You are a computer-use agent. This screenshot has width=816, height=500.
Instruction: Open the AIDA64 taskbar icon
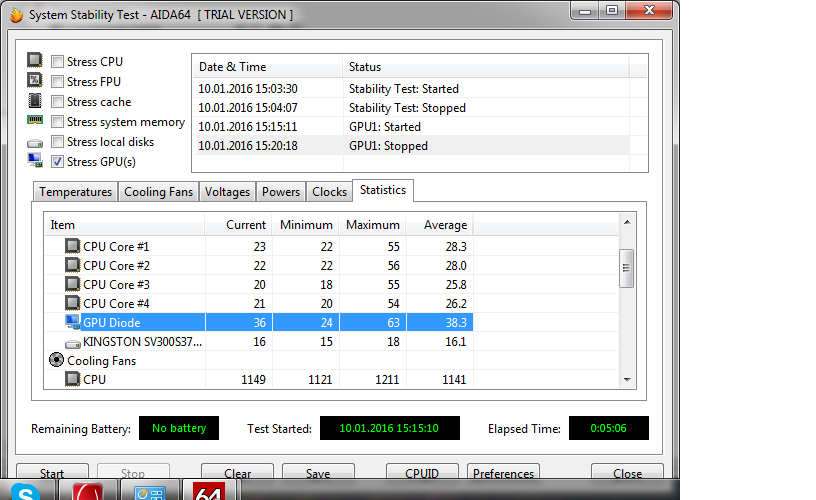pyautogui.click(x=209, y=491)
